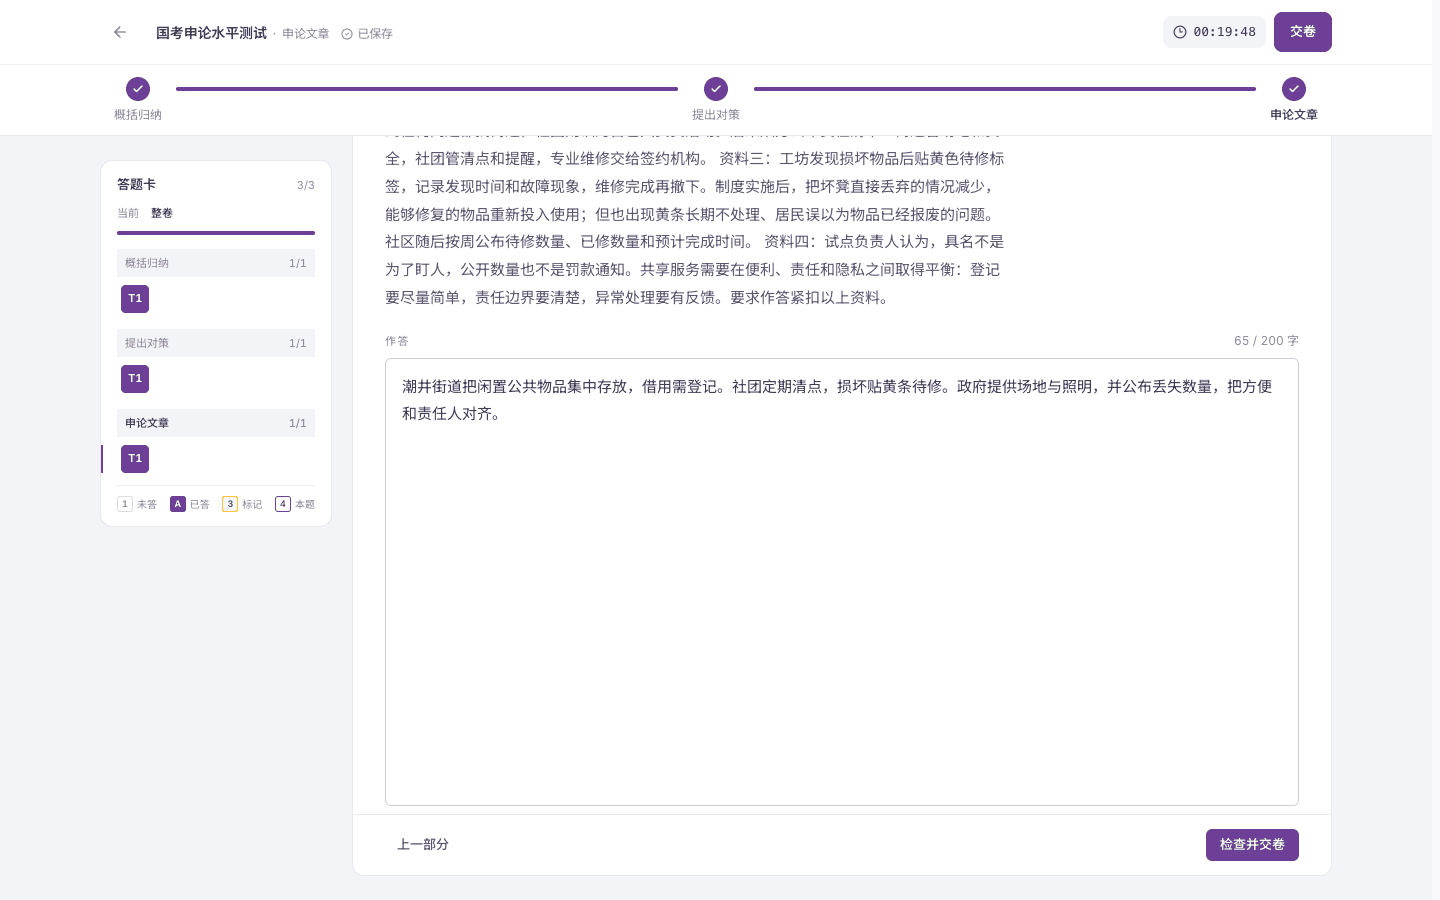Submit the exam with the top 交卷 button
Viewport: 1440px width, 900px height.
coord(1303,32)
